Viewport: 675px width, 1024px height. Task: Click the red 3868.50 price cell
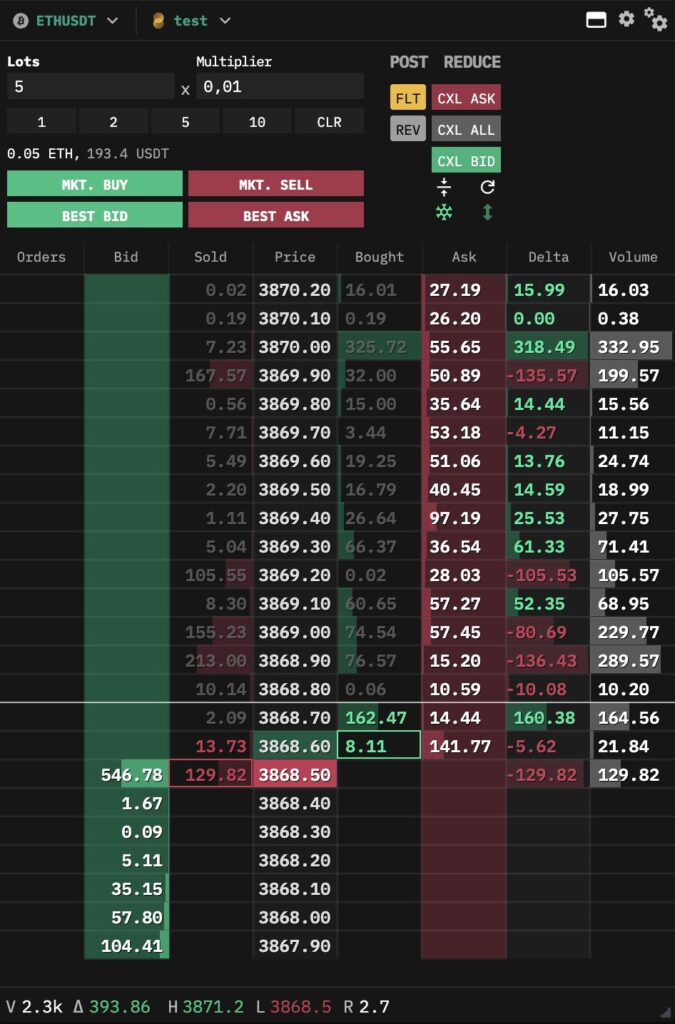click(x=295, y=775)
